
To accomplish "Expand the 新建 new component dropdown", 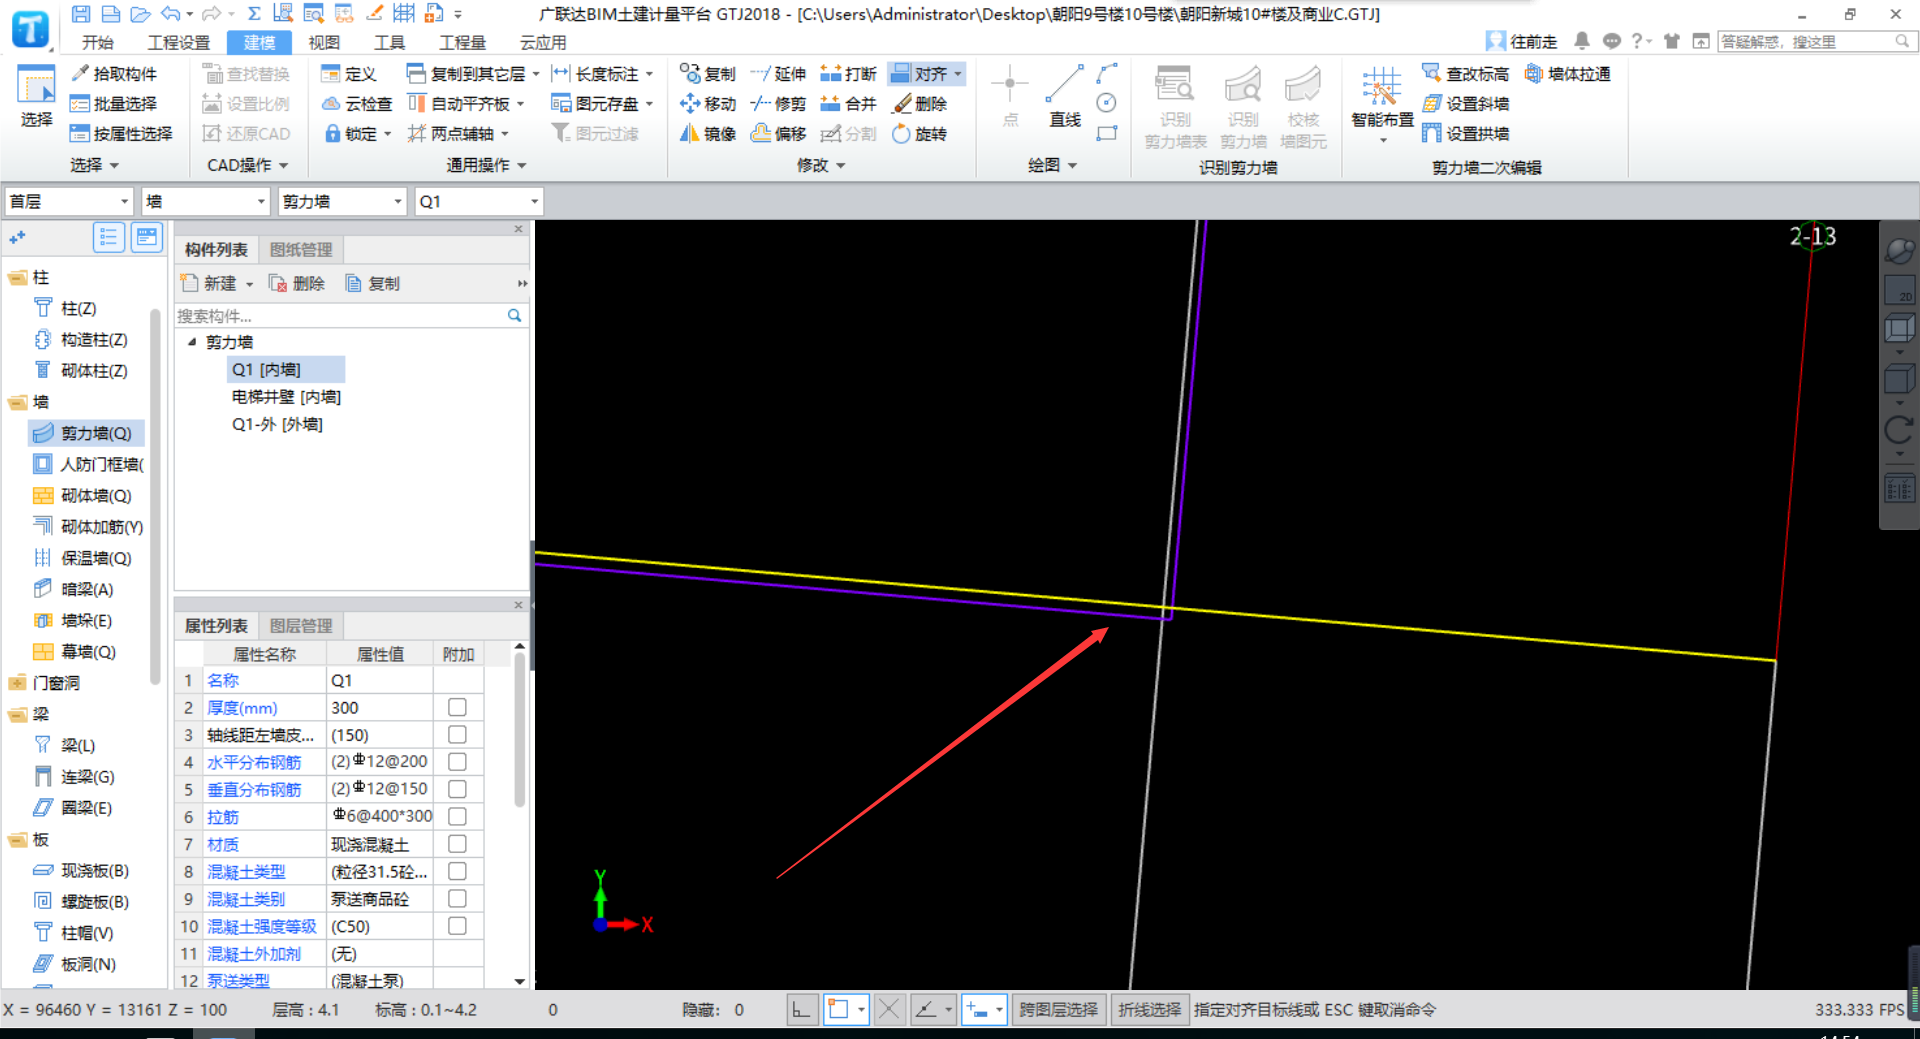I will [250, 284].
